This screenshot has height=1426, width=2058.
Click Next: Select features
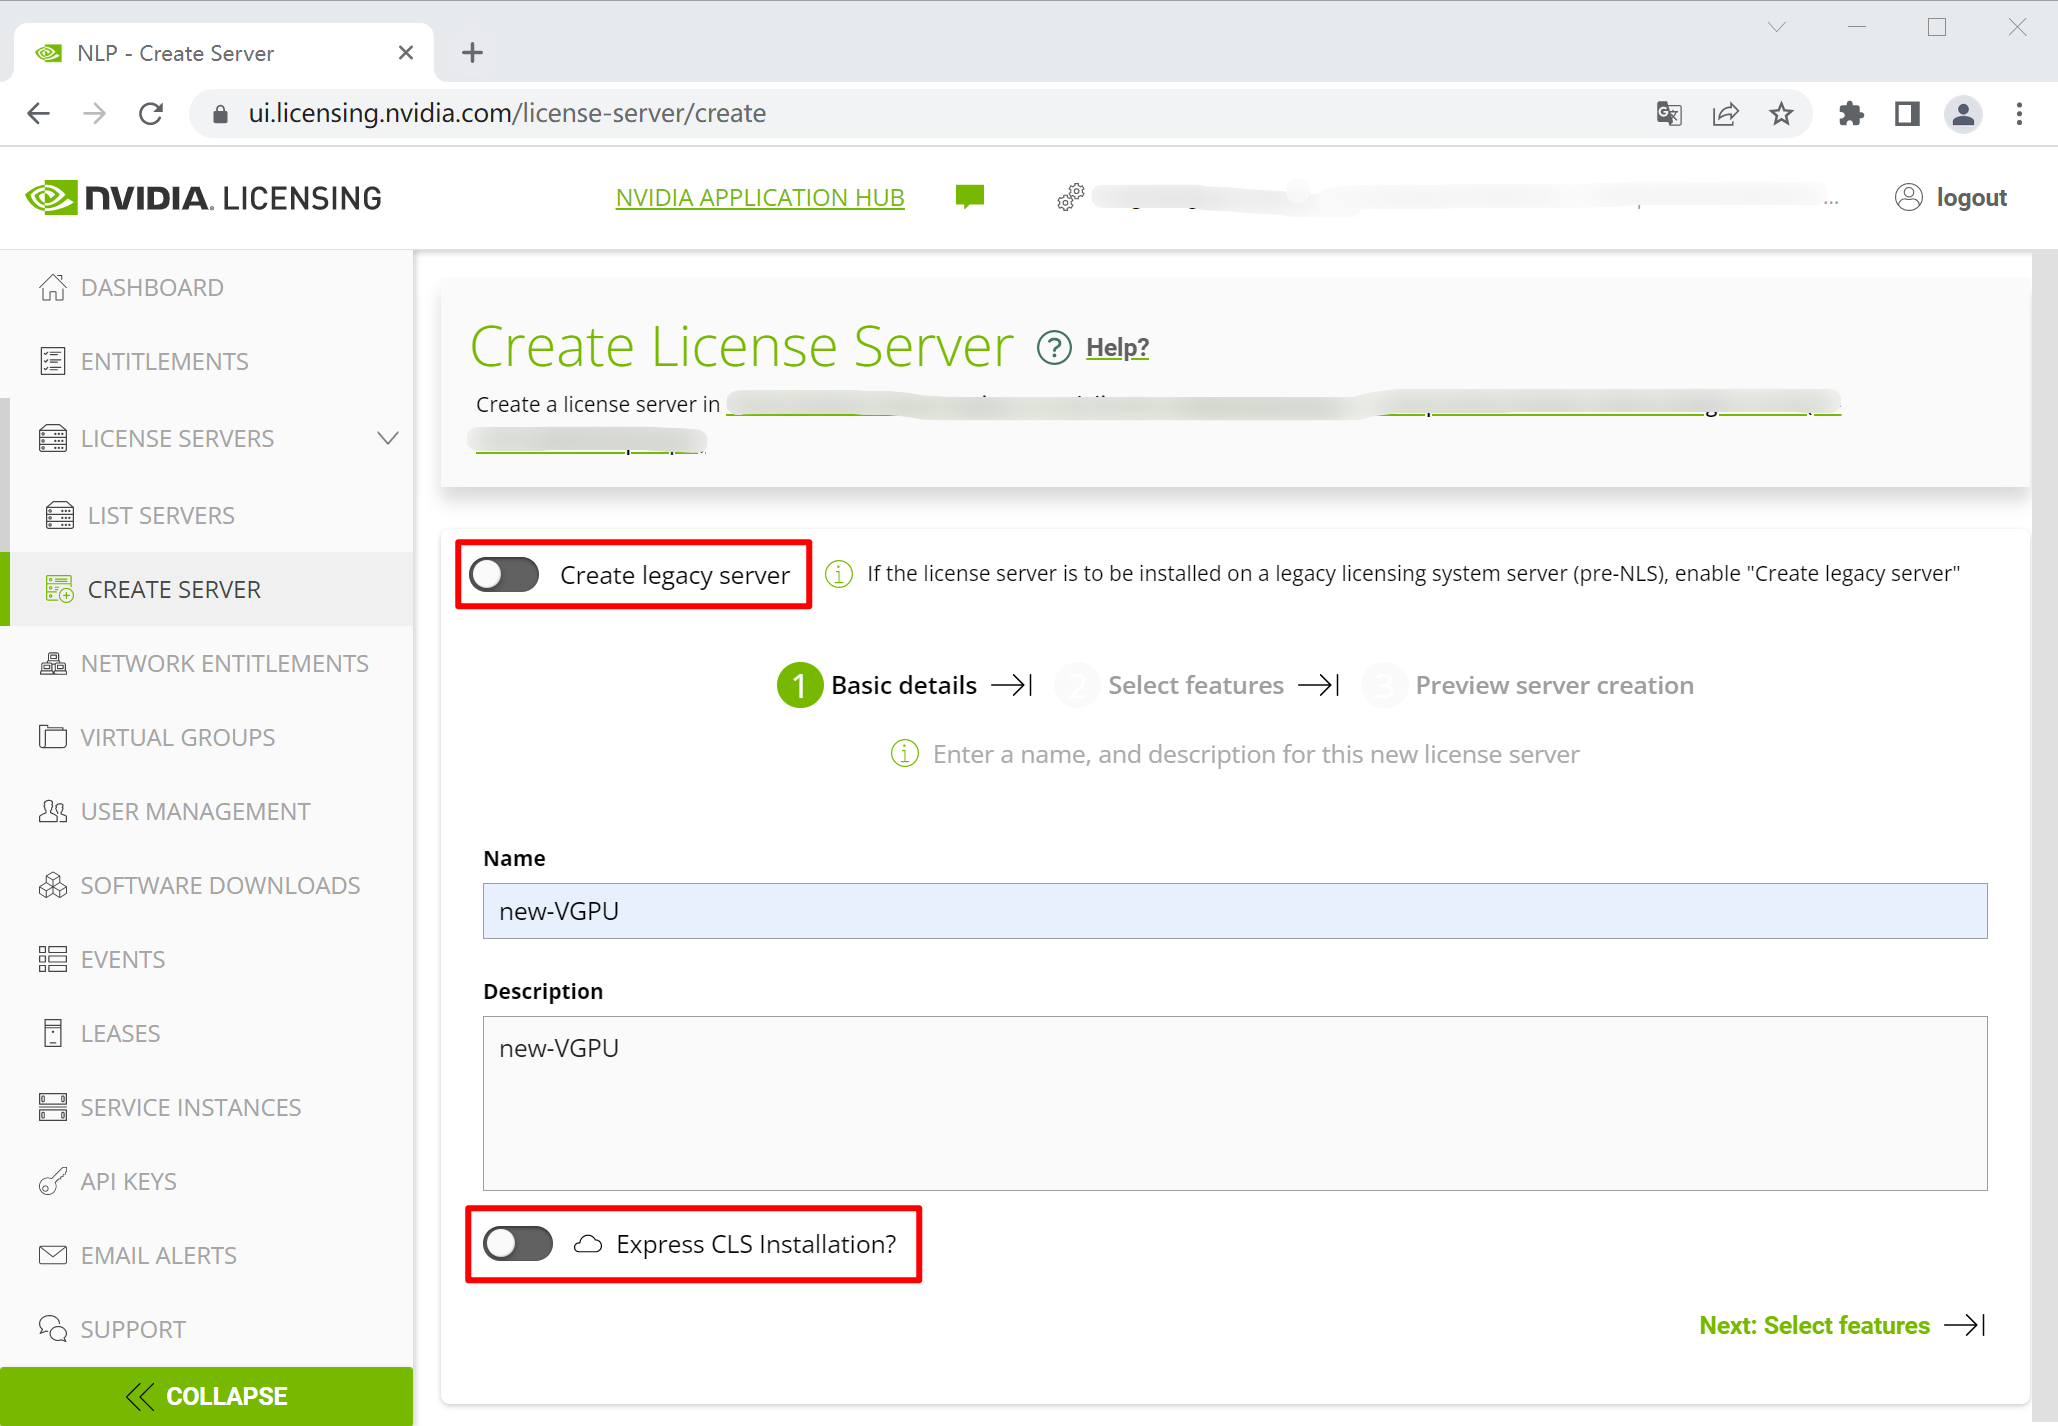[x=1842, y=1325]
